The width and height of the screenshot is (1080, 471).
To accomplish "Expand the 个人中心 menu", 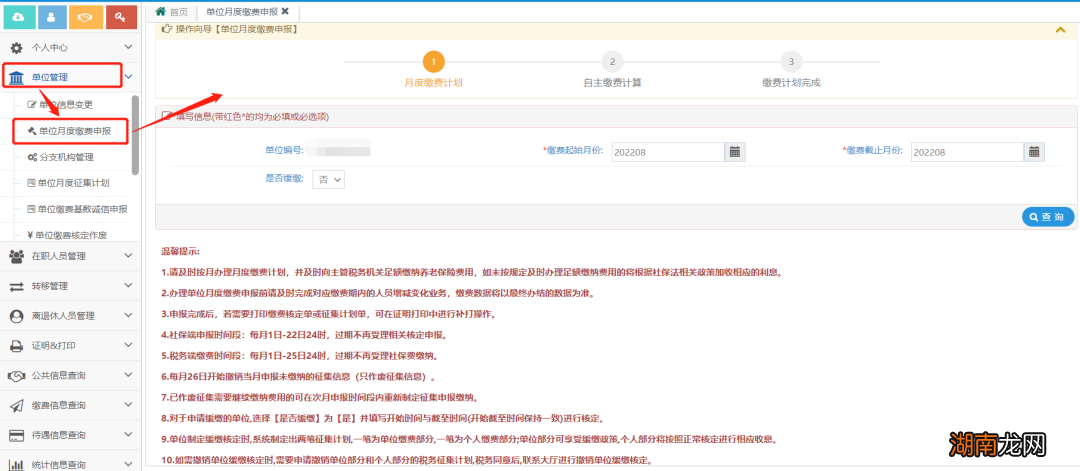I will point(127,48).
